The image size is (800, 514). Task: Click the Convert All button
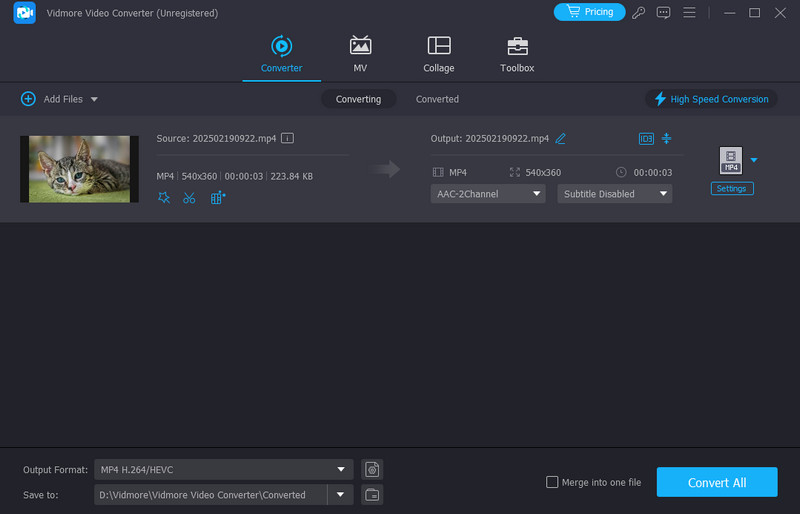(717, 482)
